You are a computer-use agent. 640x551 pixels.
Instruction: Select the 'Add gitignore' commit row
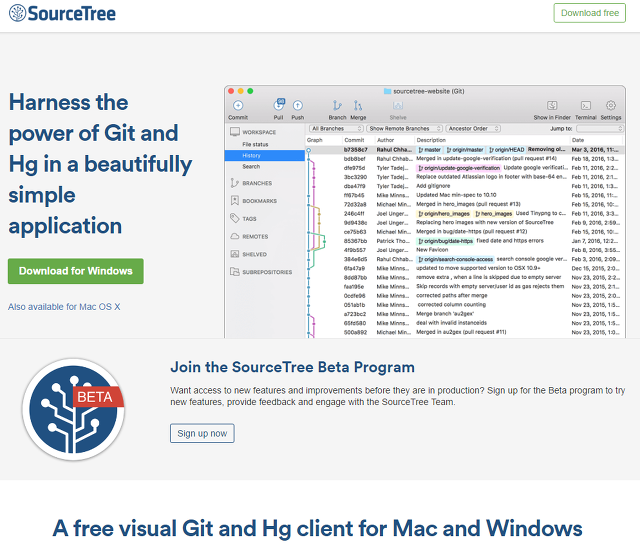(465, 186)
